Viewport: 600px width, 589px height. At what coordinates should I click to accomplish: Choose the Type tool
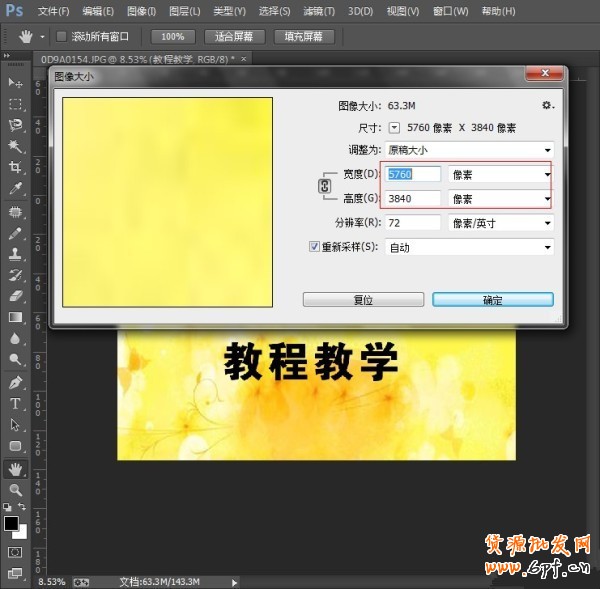pyautogui.click(x=15, y=403)
